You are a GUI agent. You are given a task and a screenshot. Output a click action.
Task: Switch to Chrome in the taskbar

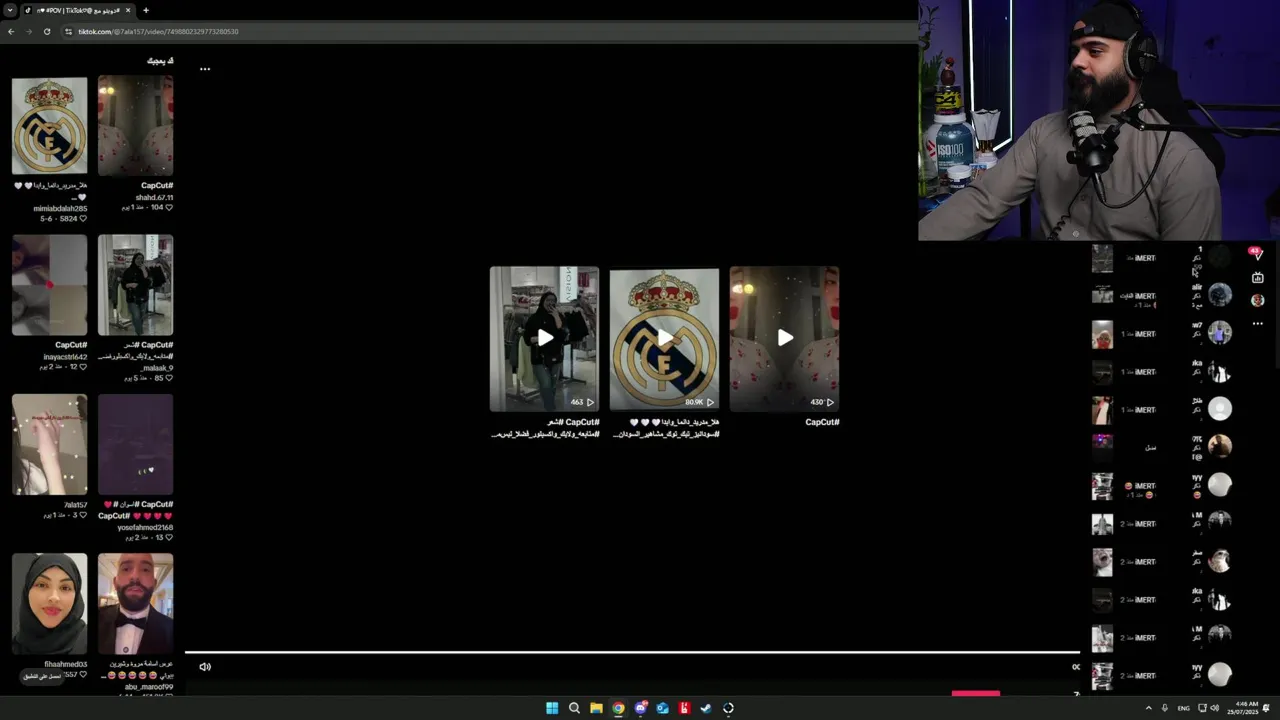pyautogui.click(x=618, y=708)
